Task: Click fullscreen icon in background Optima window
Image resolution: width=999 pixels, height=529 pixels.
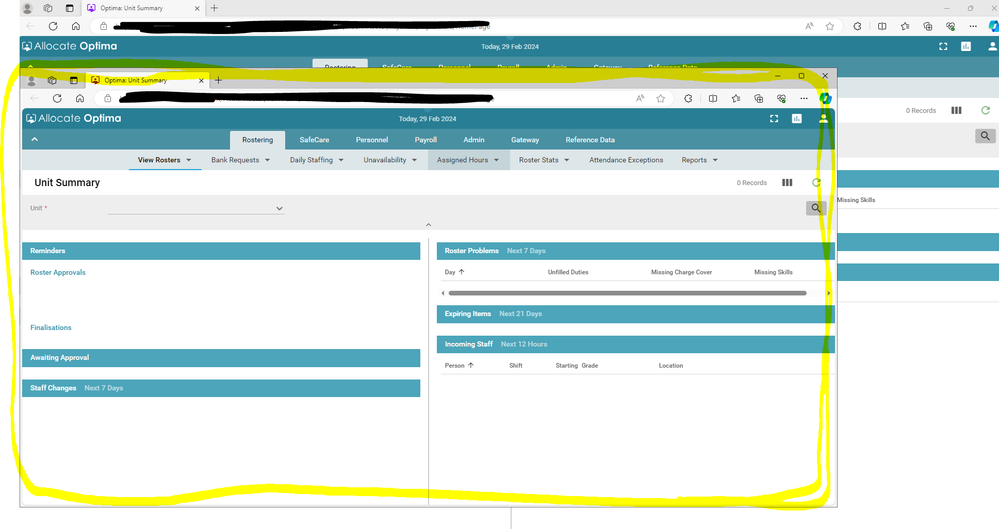Action: pos(943,47)
